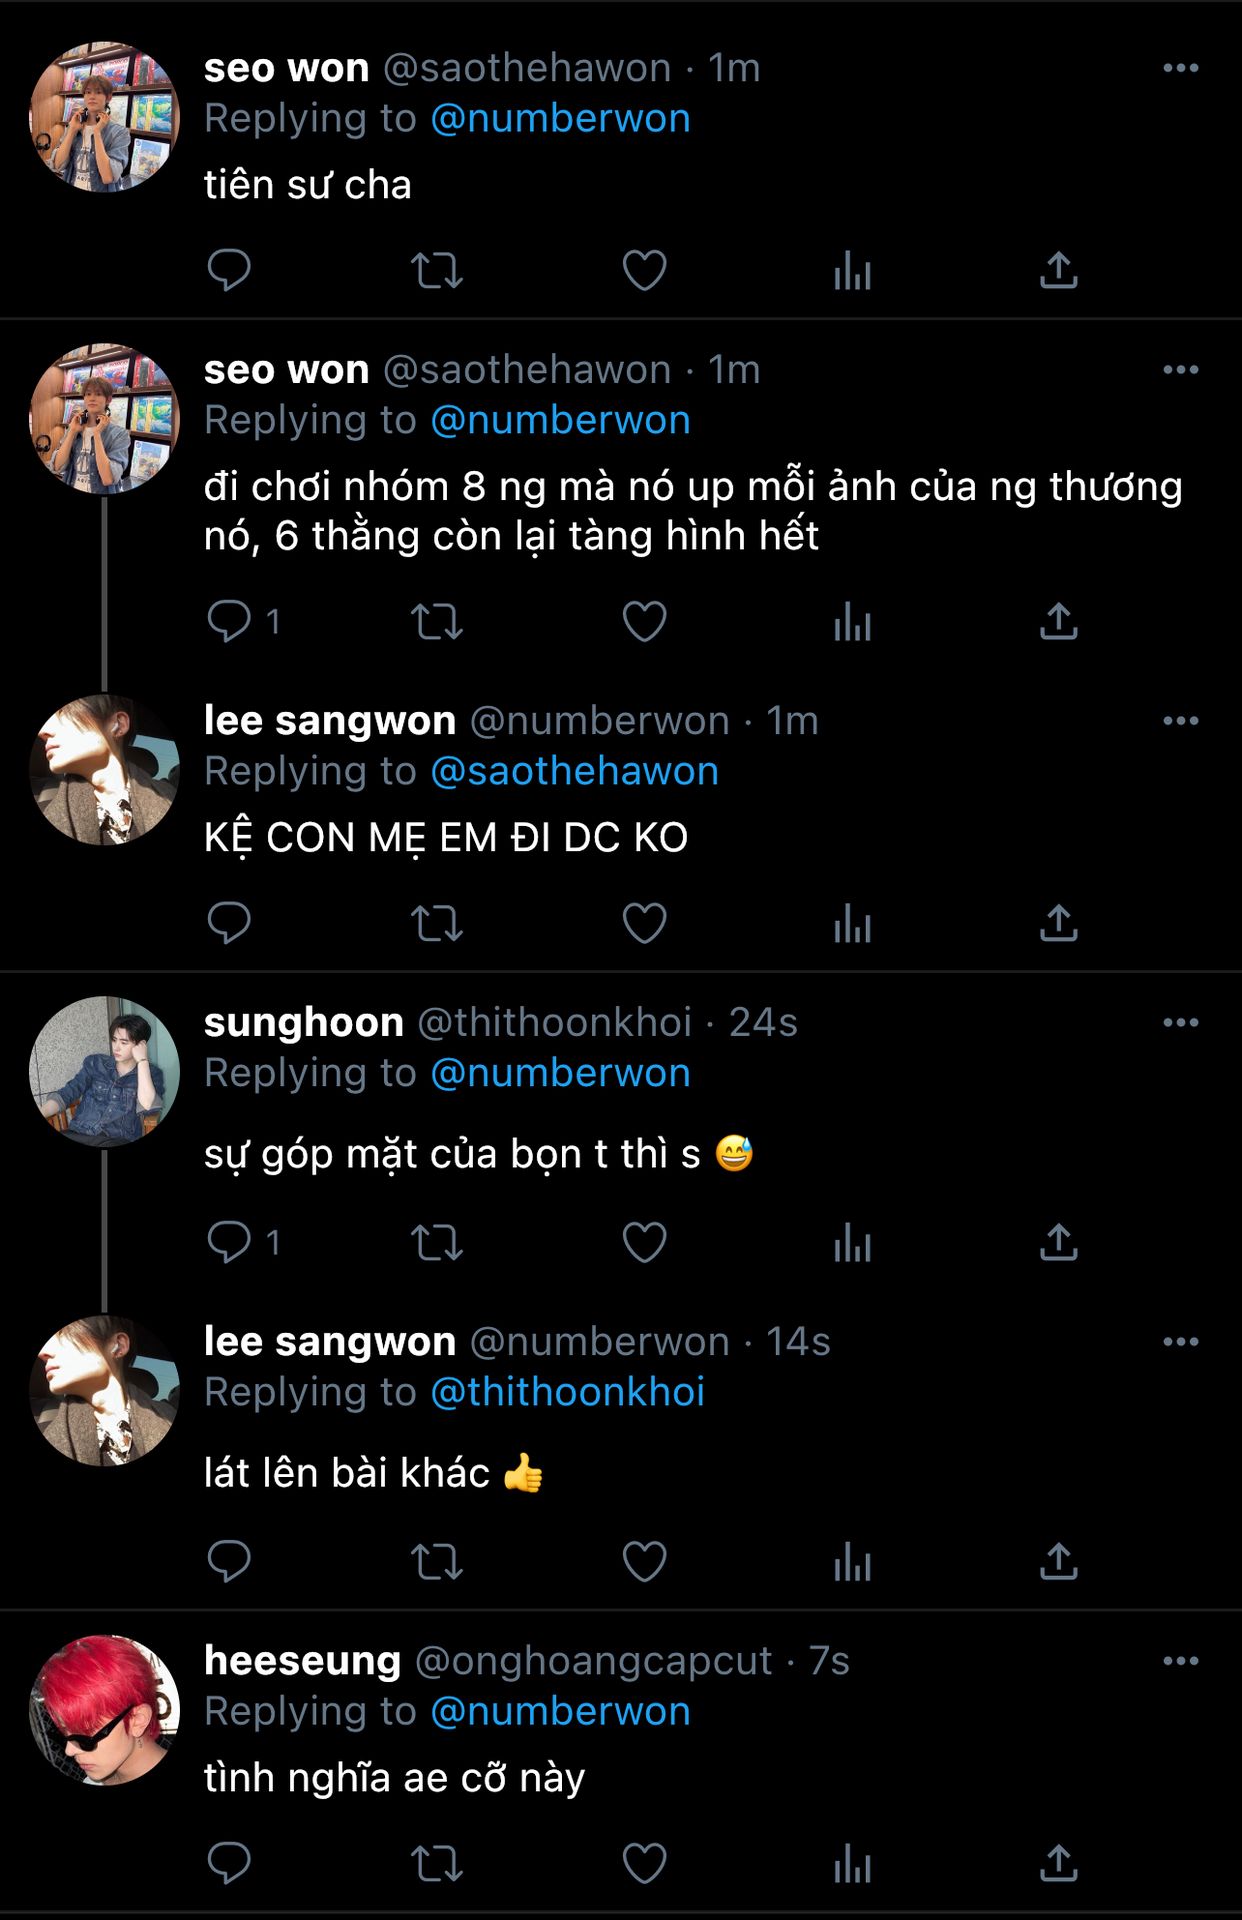The height and width of the screenshot is (1920, 1242).
Task: Open more options on heeseung's tweet
Action: tap(1180, 1661)
